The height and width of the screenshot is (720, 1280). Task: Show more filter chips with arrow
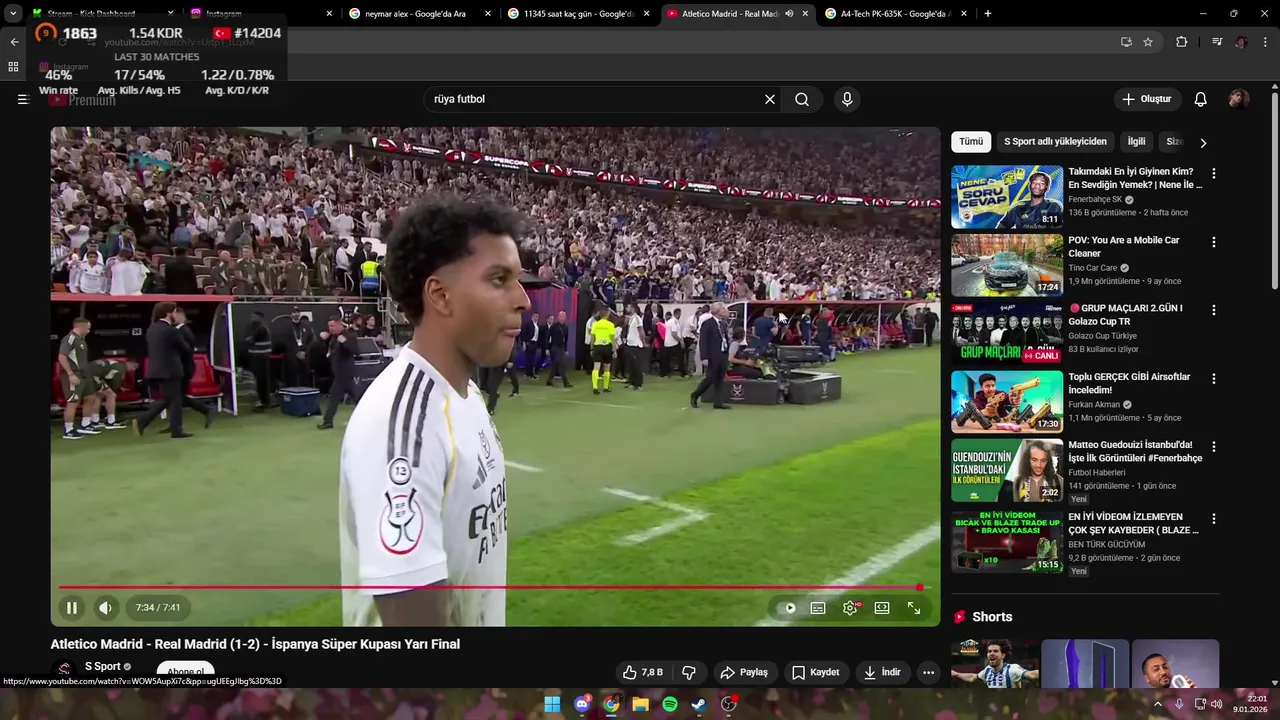tap(1203, 143)
